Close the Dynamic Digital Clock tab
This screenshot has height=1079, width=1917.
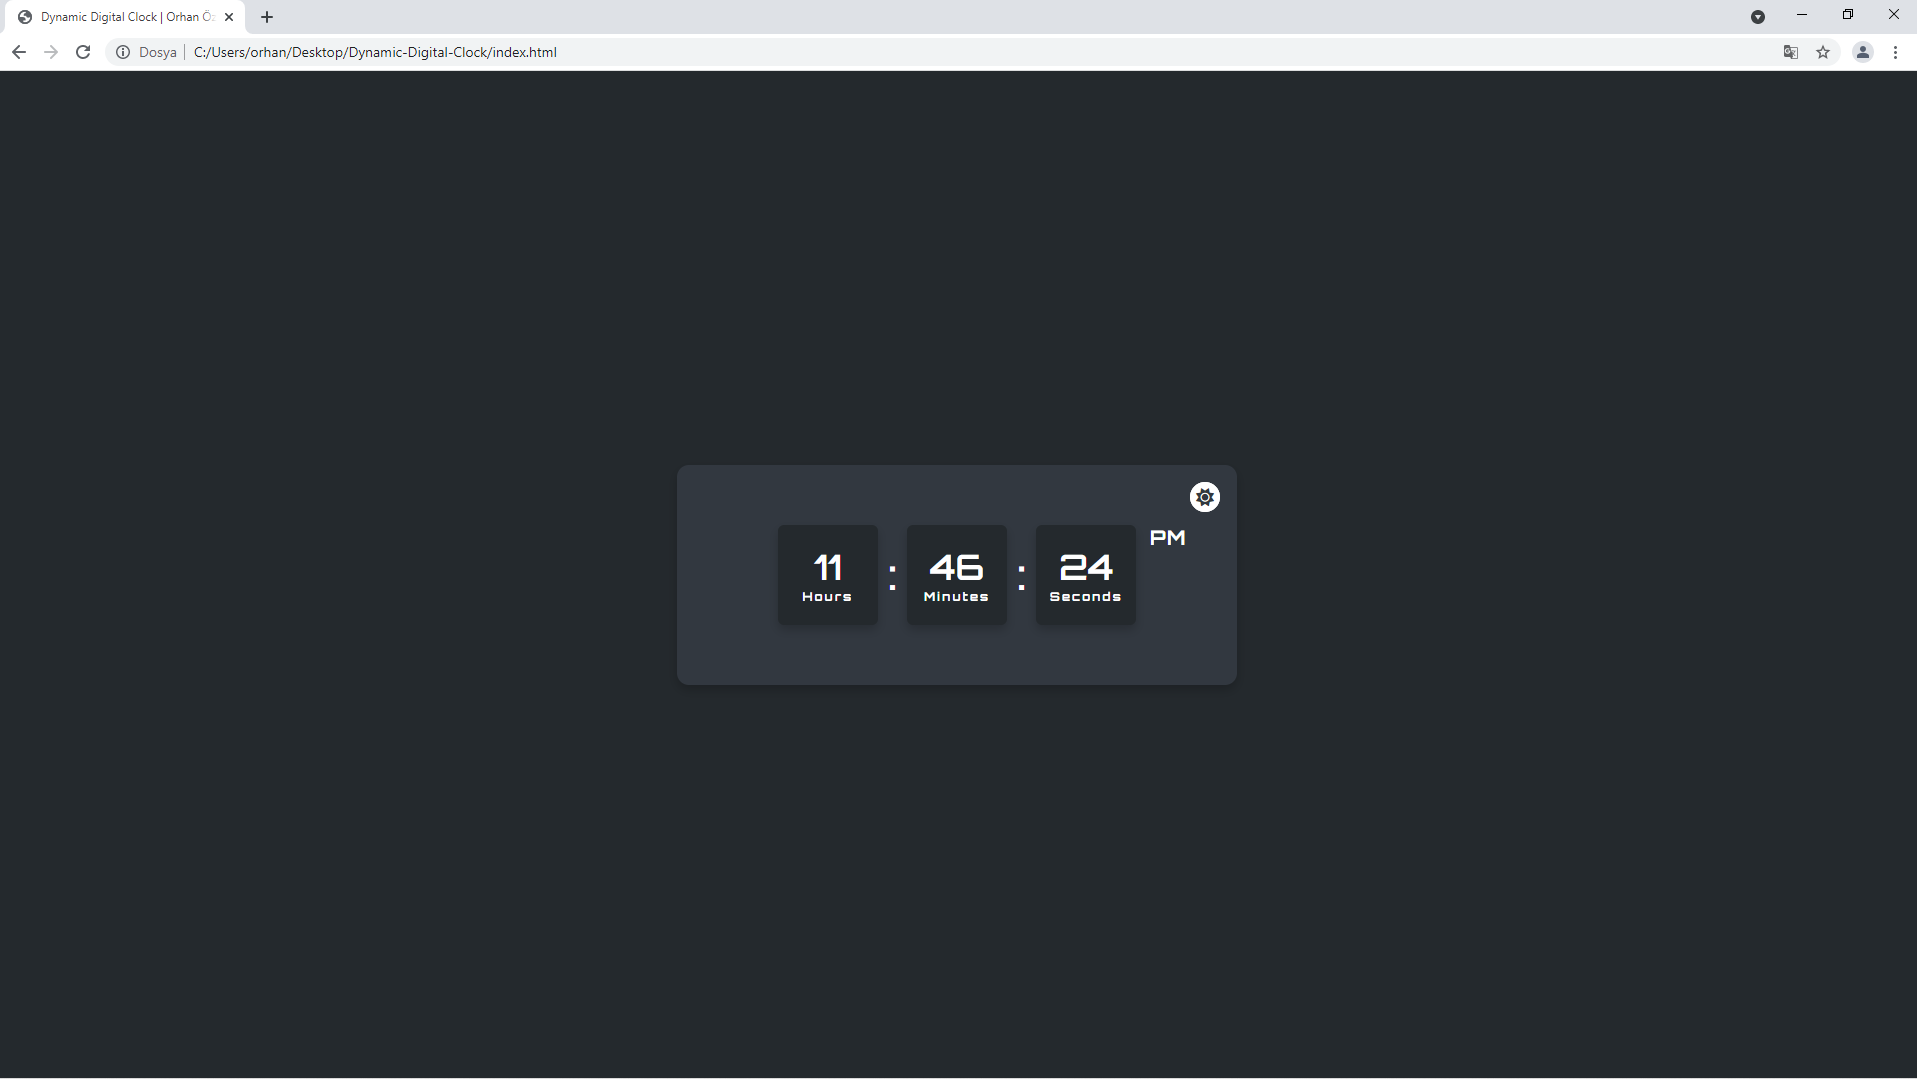point(229,16)
